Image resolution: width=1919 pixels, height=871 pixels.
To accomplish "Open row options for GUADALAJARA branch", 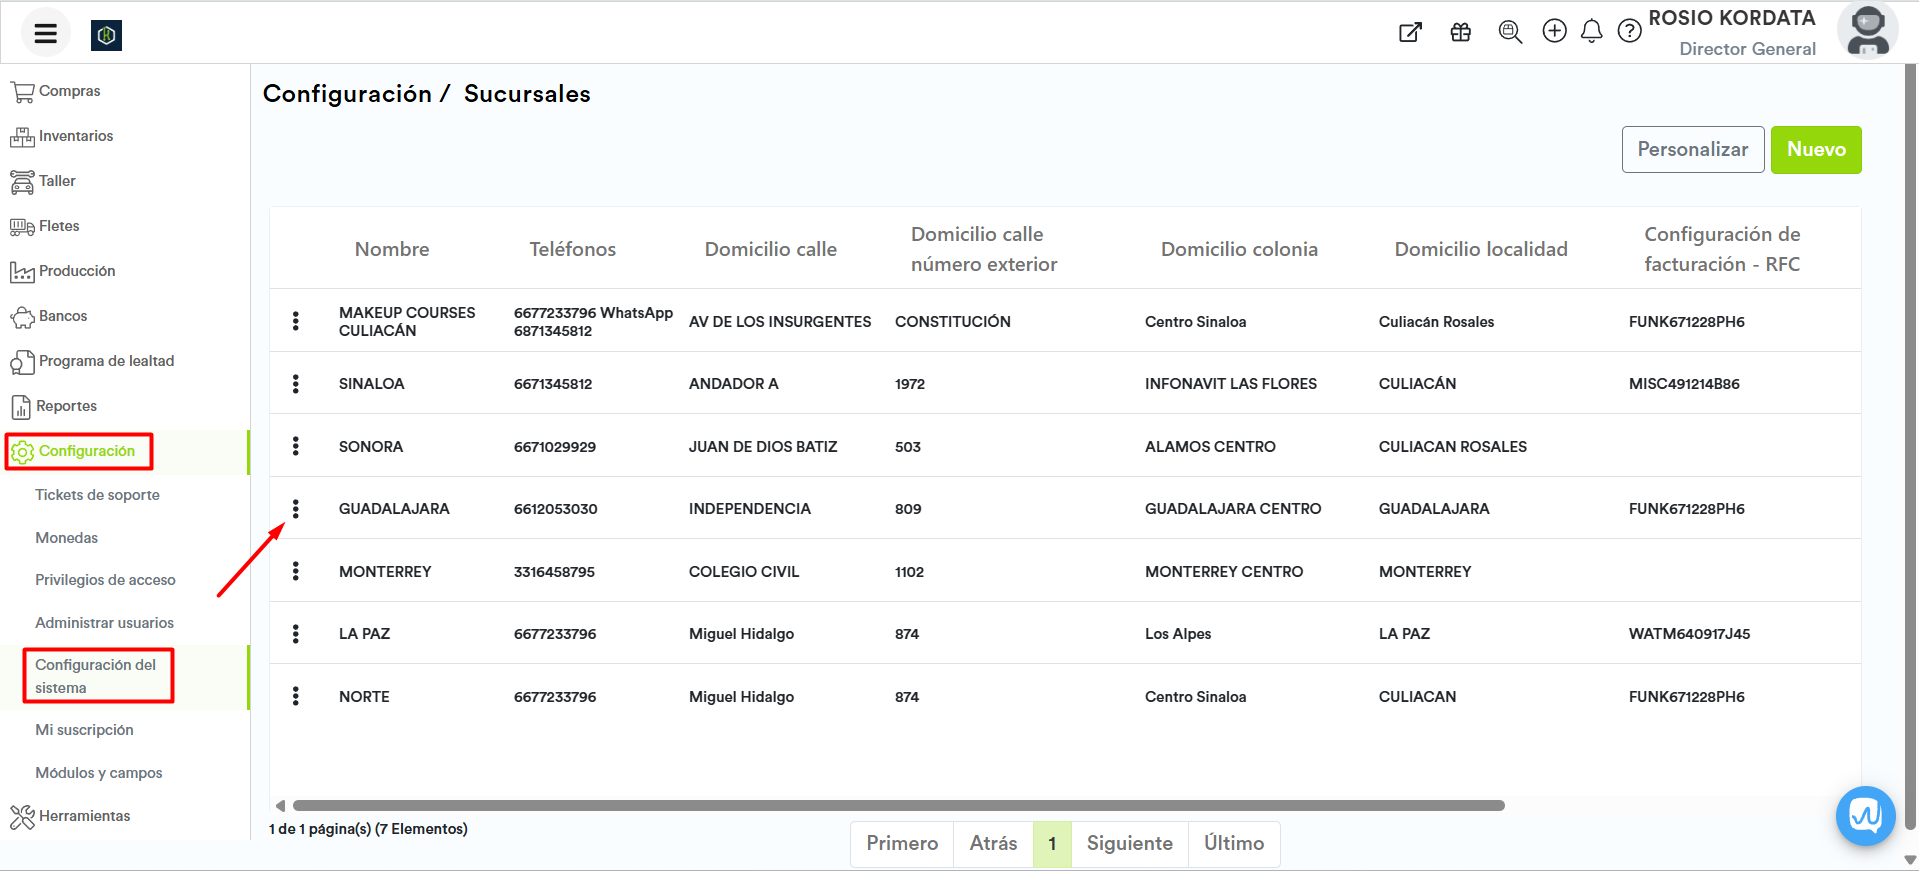I will point(296,509).
